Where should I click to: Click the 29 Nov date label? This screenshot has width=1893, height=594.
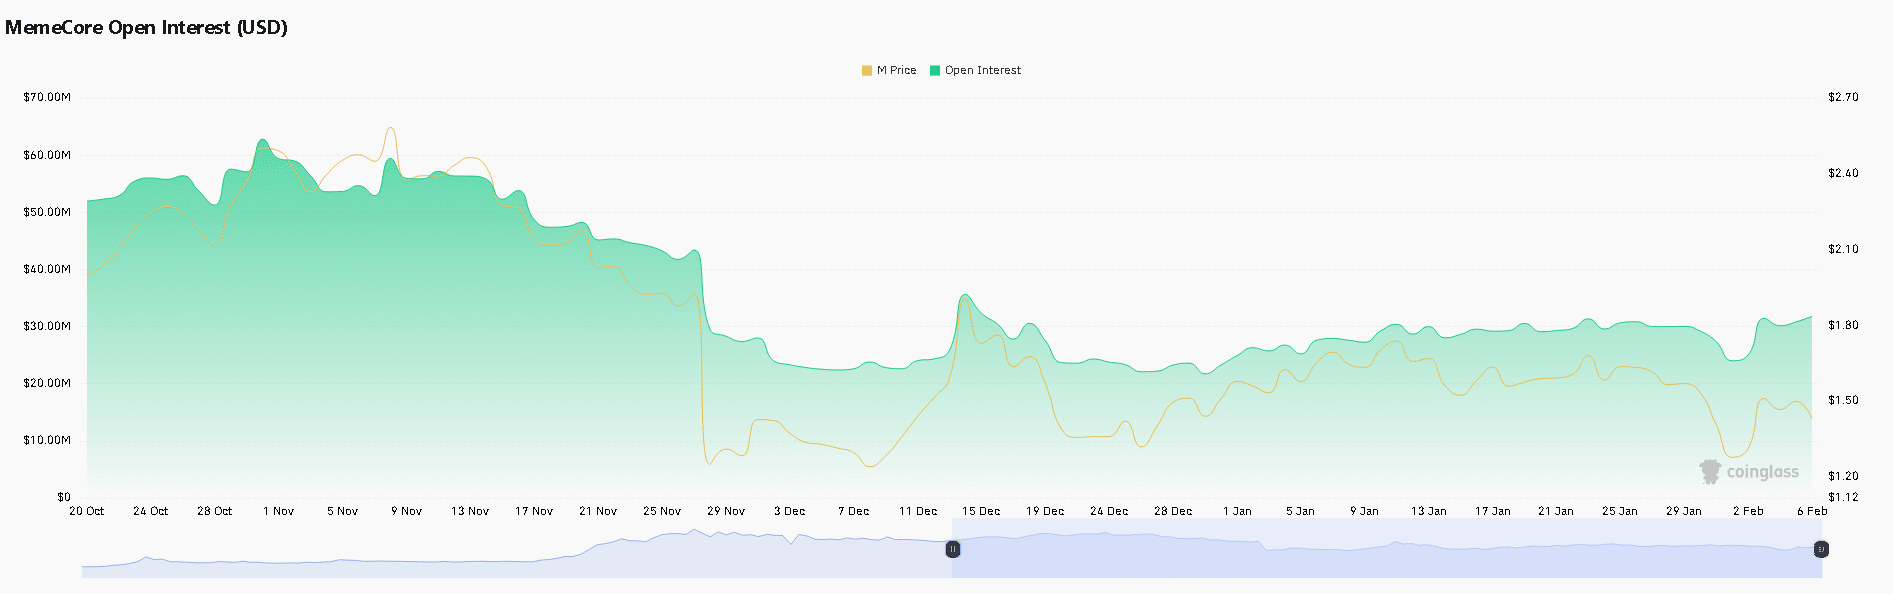pos(726,511)
